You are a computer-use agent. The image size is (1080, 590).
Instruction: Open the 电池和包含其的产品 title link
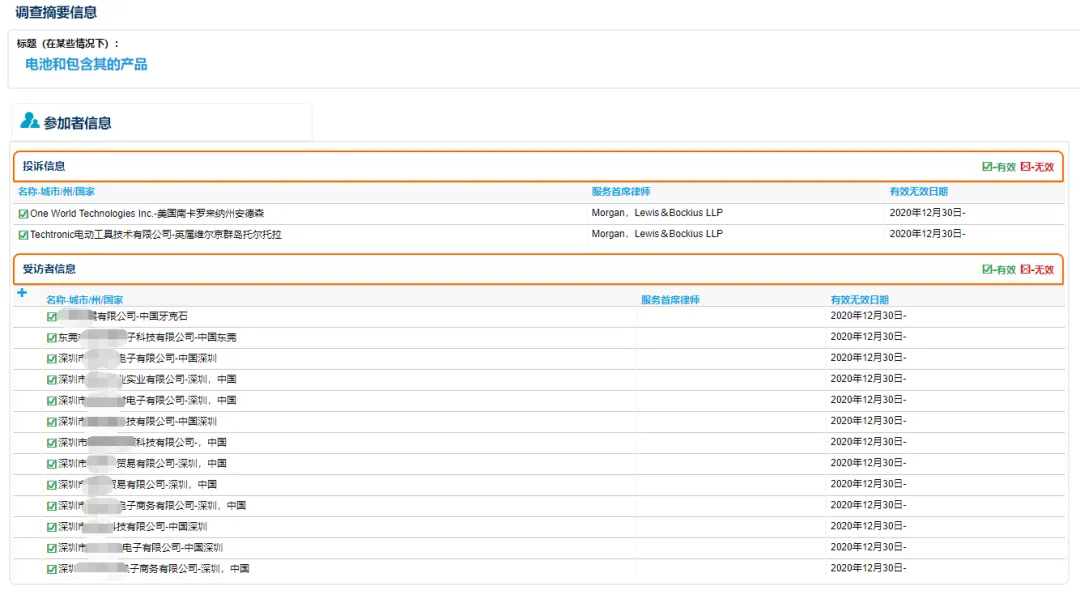pyautogui.click(x=86, y=64)
